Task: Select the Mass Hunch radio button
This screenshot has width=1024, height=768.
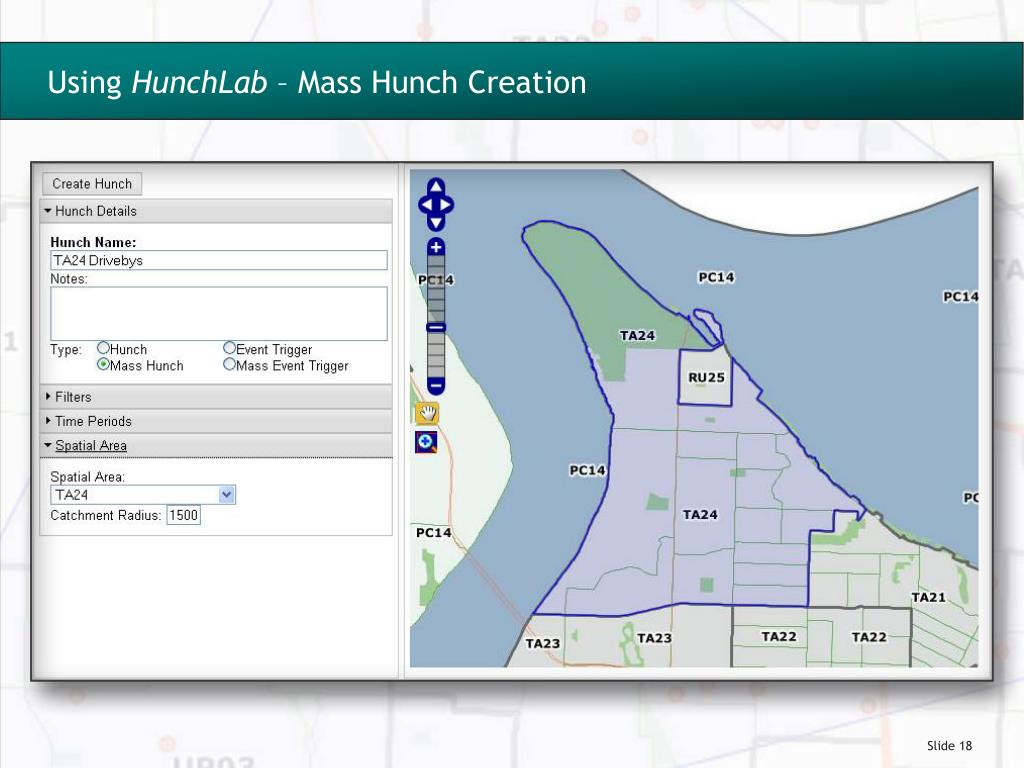Action: pyautogui.click(x=103, y=364)
